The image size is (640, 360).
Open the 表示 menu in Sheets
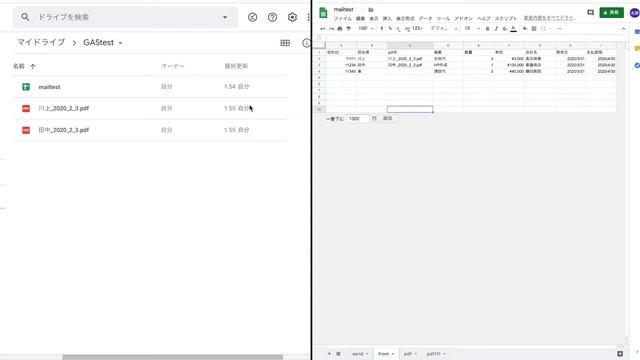pos(374,18)
